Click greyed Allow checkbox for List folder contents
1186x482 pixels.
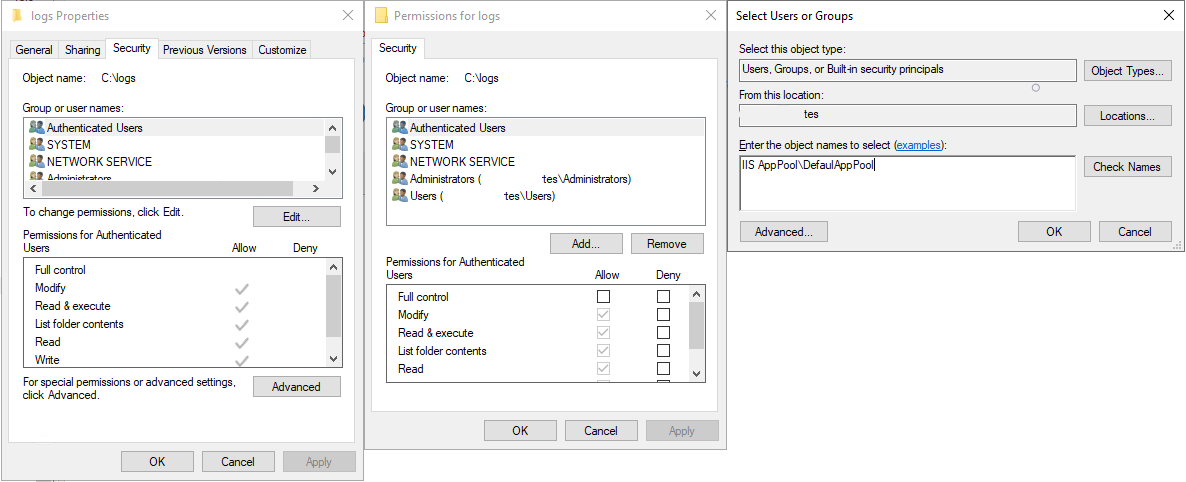(x=603, y=351)
